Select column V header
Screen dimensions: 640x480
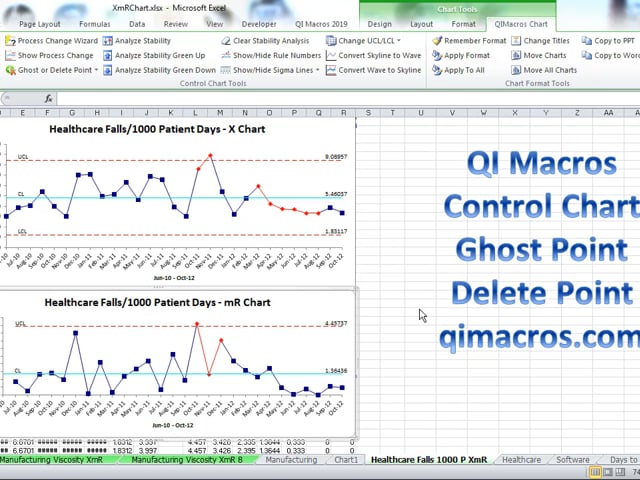452,113
